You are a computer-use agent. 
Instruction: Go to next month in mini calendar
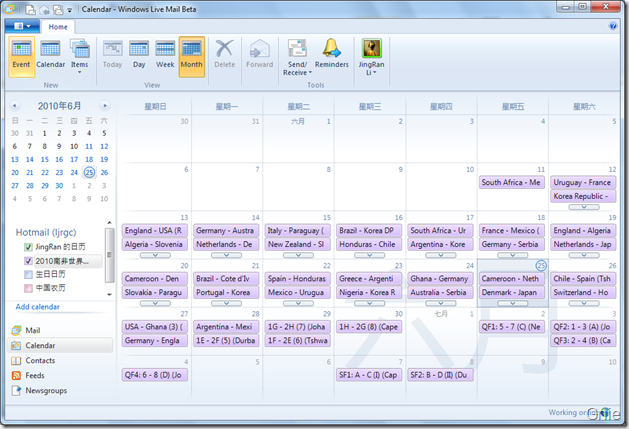pyautogui.click(x=105, y=106)
